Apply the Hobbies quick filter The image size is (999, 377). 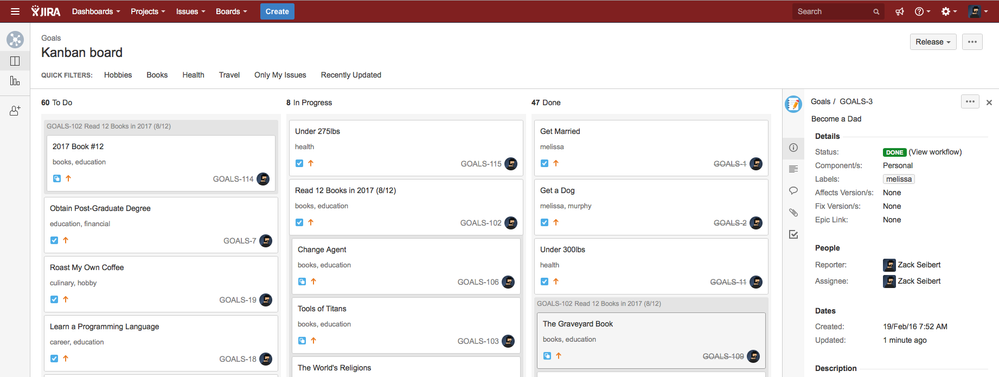118,75
